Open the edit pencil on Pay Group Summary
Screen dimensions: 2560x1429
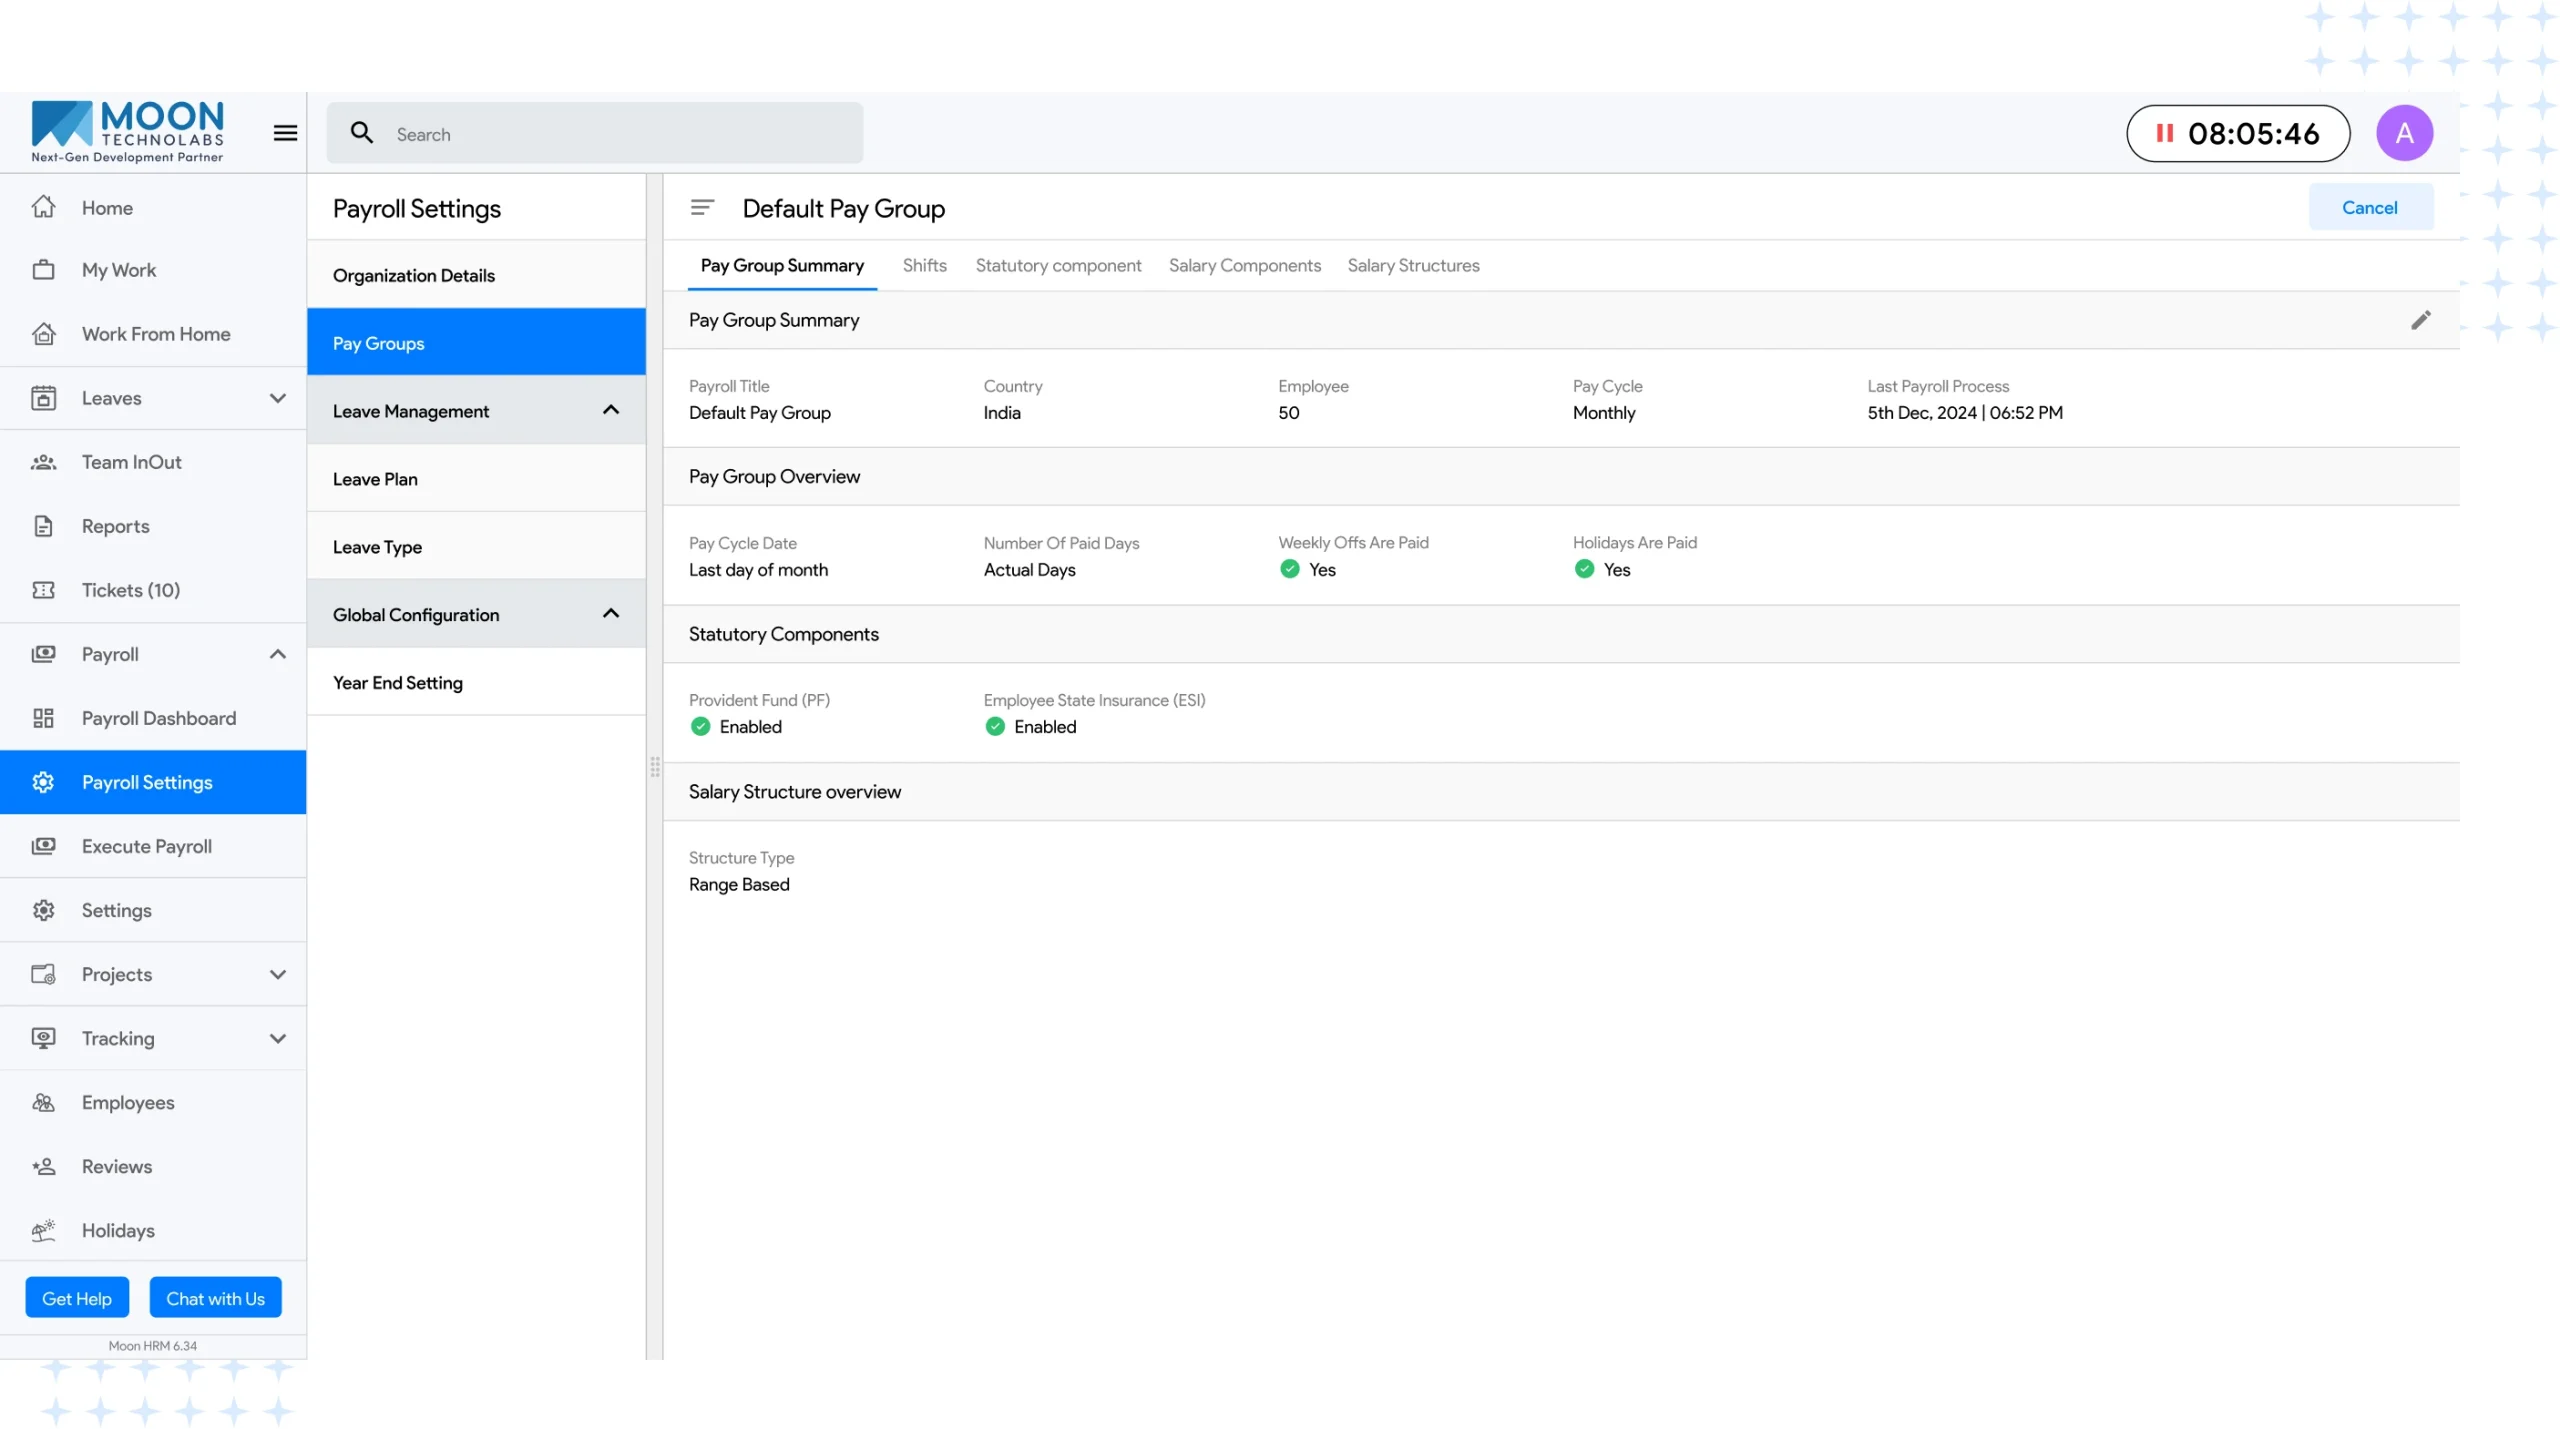click(x=2421, y=320)
